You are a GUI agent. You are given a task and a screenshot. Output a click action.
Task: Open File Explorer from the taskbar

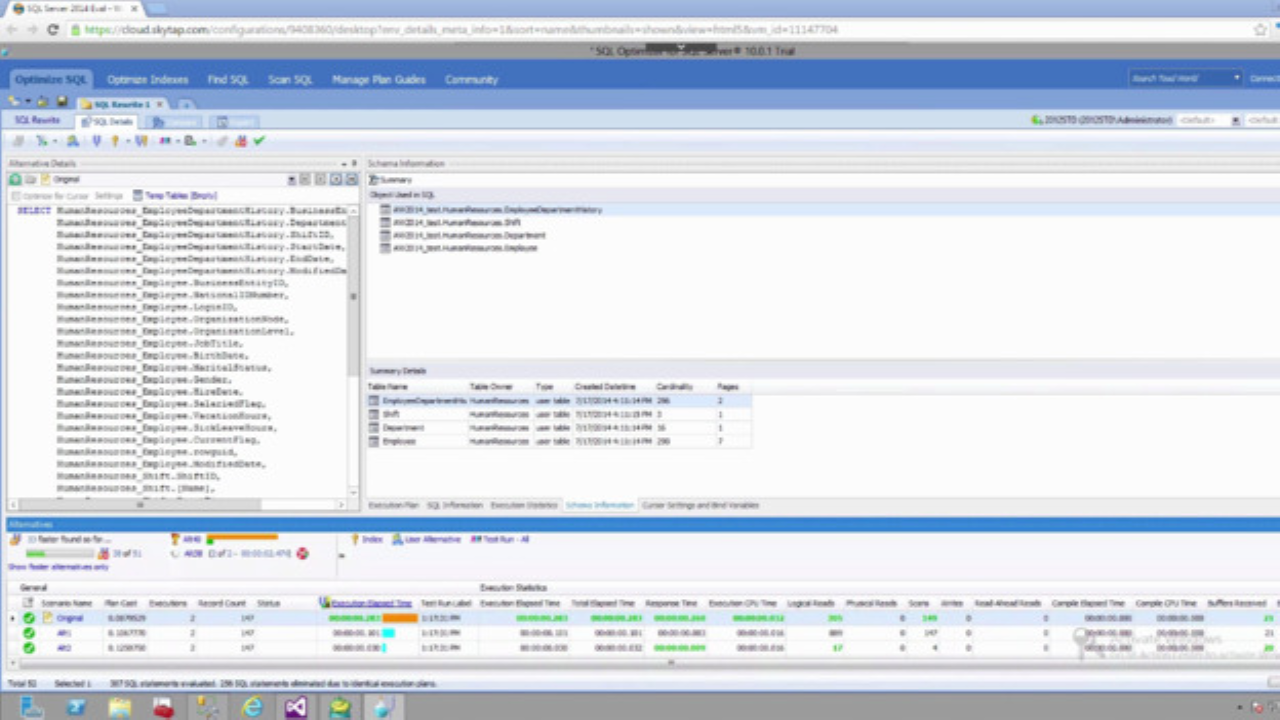click(x=120, y=708)
